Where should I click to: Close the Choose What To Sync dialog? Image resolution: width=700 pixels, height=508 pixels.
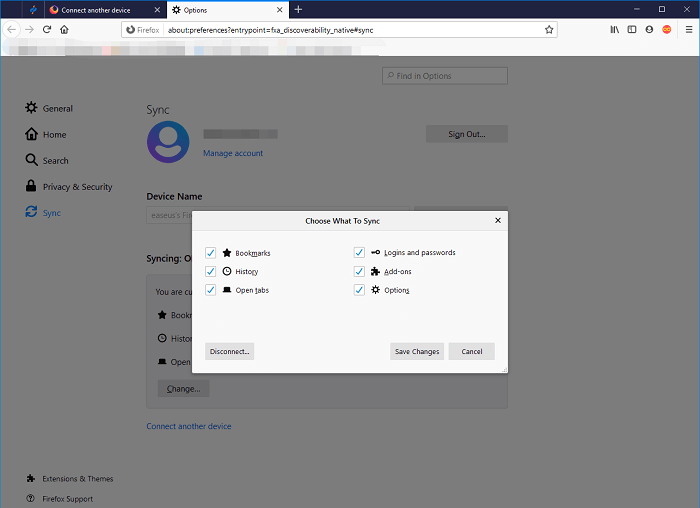tap(497, 221)
